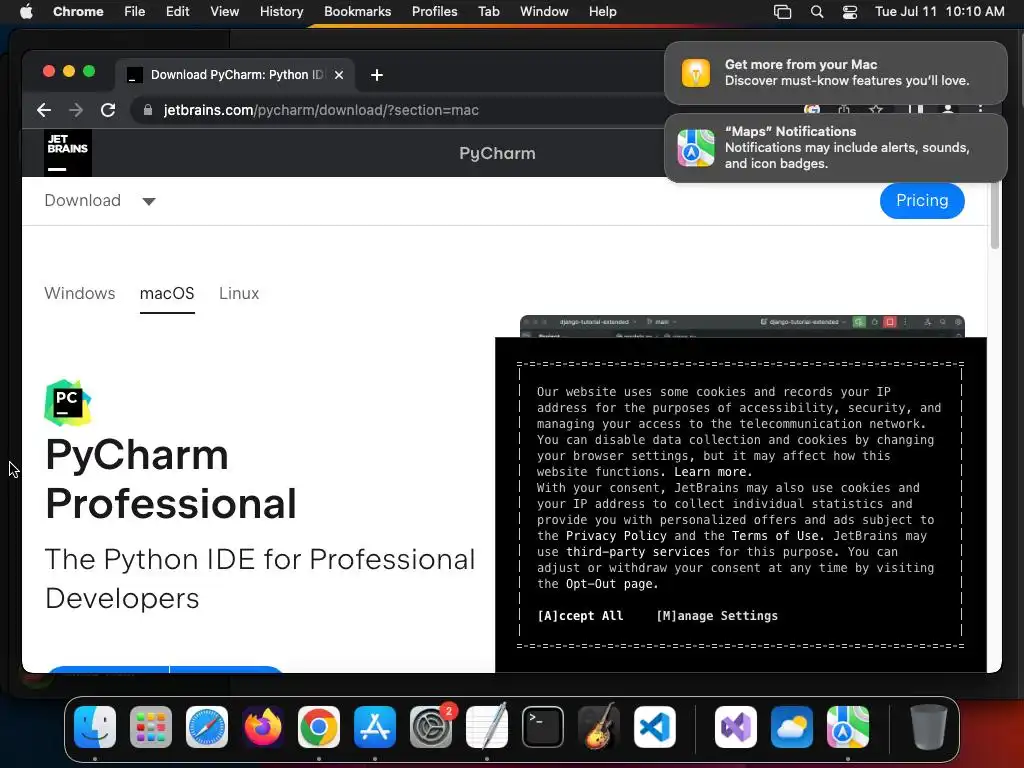Screen dimensions: 1024x768
Task: Open the Terms of Use link
Action: [775, 536]
